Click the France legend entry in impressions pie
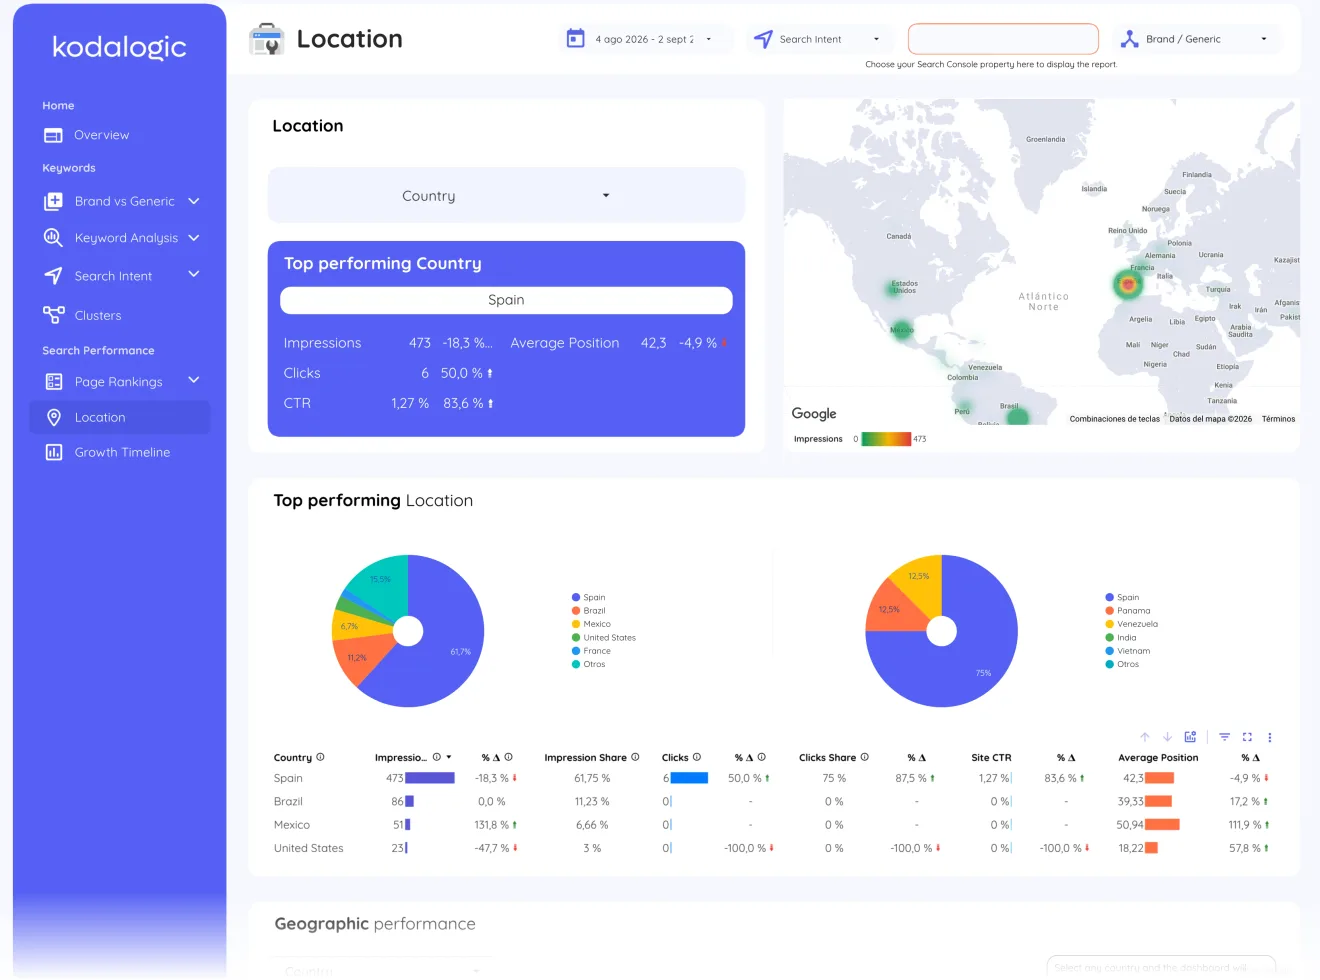The width and height of the screenshot is (1320, 980). (591, 651)
